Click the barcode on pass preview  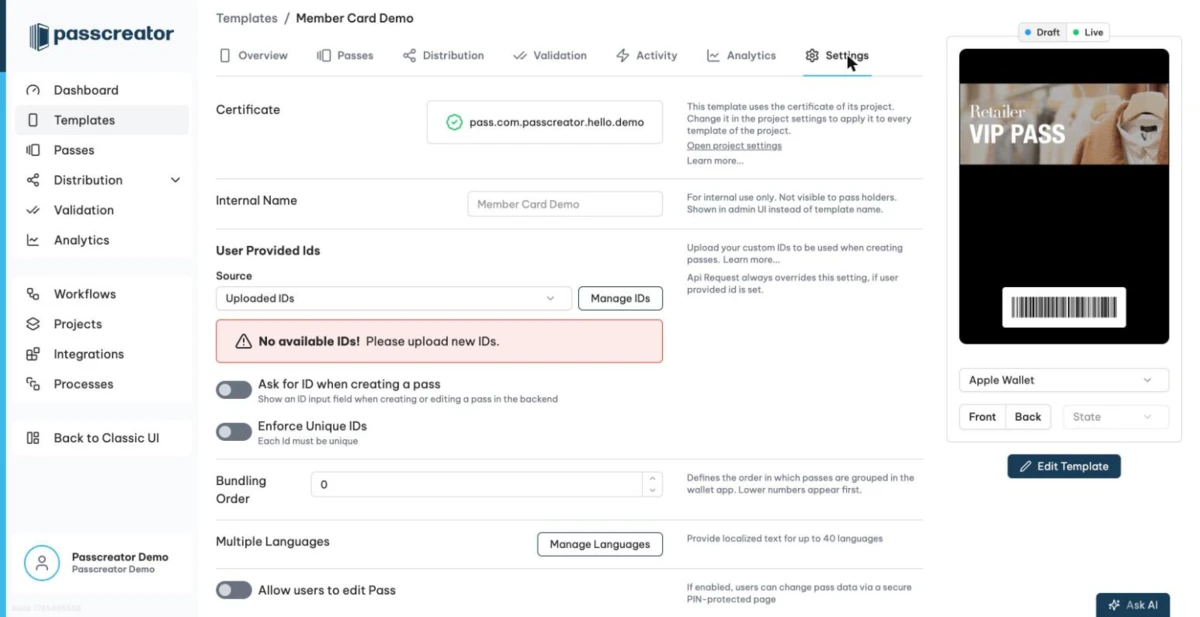pyautogui.click(x=1064, y=307)
